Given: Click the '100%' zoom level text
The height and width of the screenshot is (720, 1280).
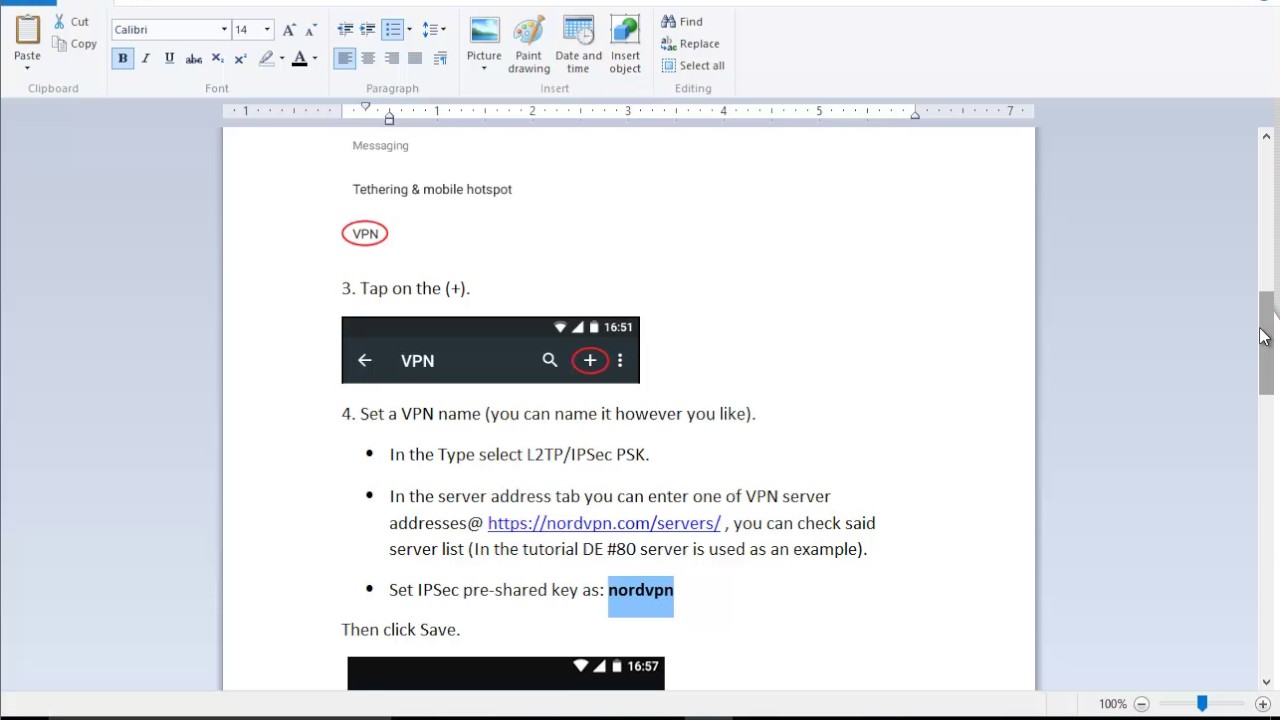Looking at the screenshot, I should tap(1112, 704).
